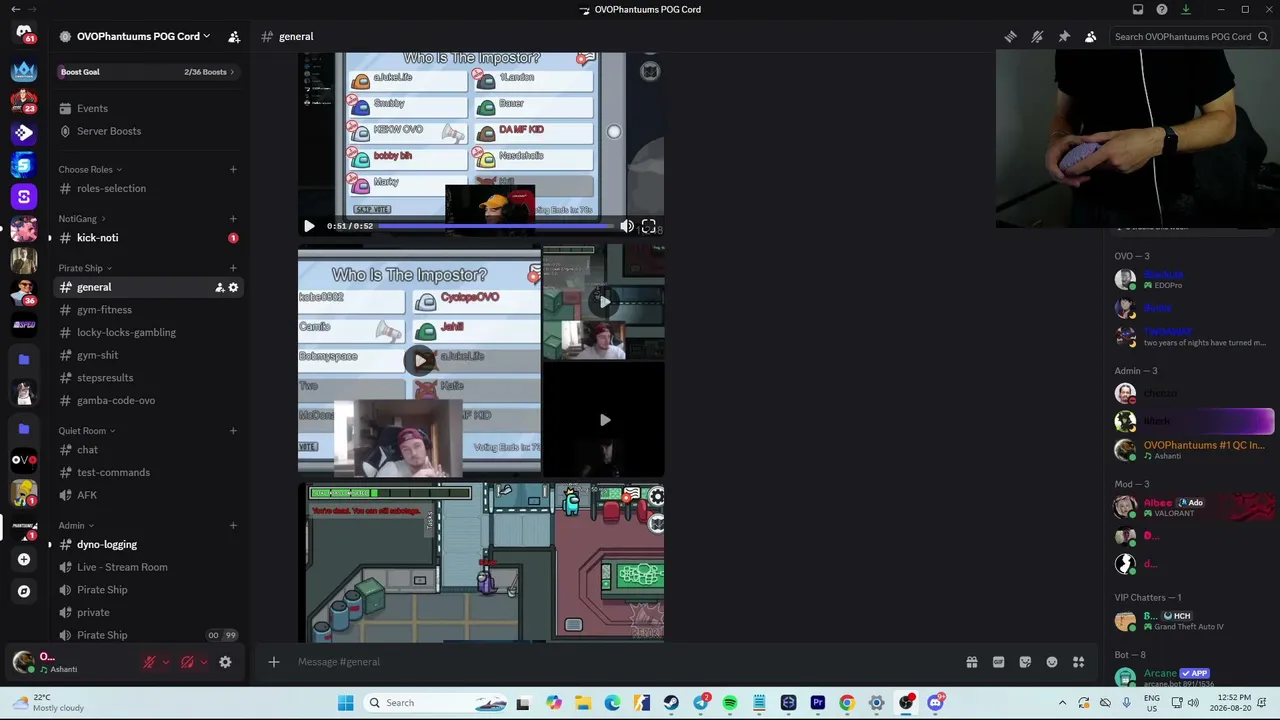Open Discover servers compass
The height and width of the screenshot is (720, 1280).
[24, 591]
